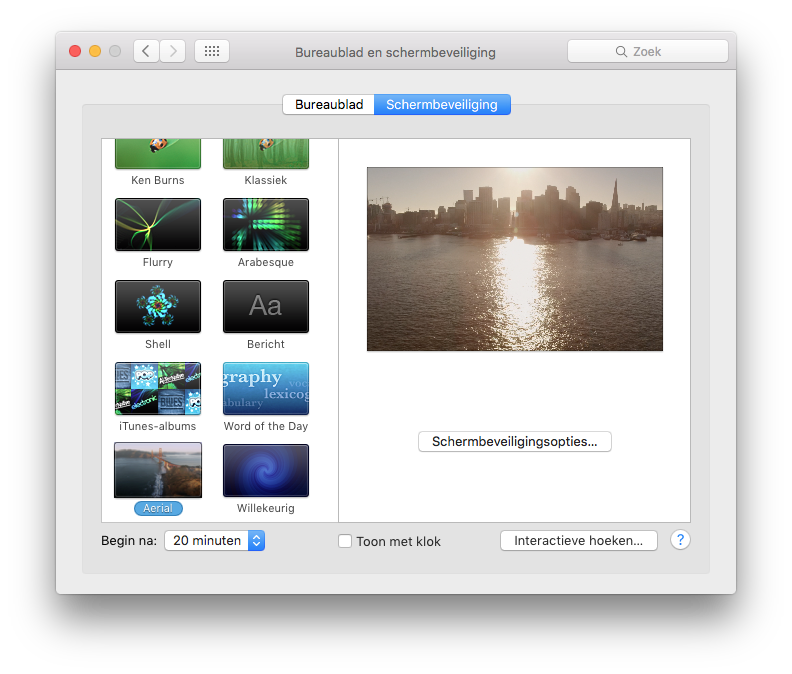Switch to the Bureaublad tab
The height and width of the screenshot is (674, 792).
329,105
